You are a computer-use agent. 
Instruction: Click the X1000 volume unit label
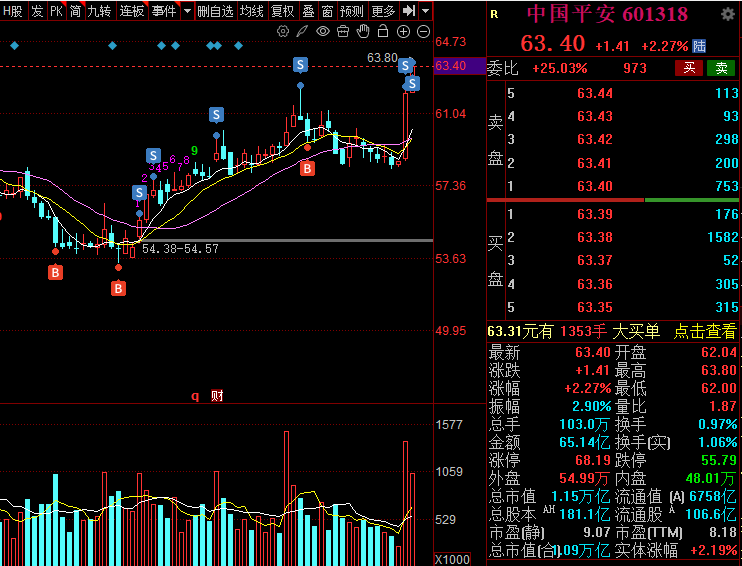452,559
